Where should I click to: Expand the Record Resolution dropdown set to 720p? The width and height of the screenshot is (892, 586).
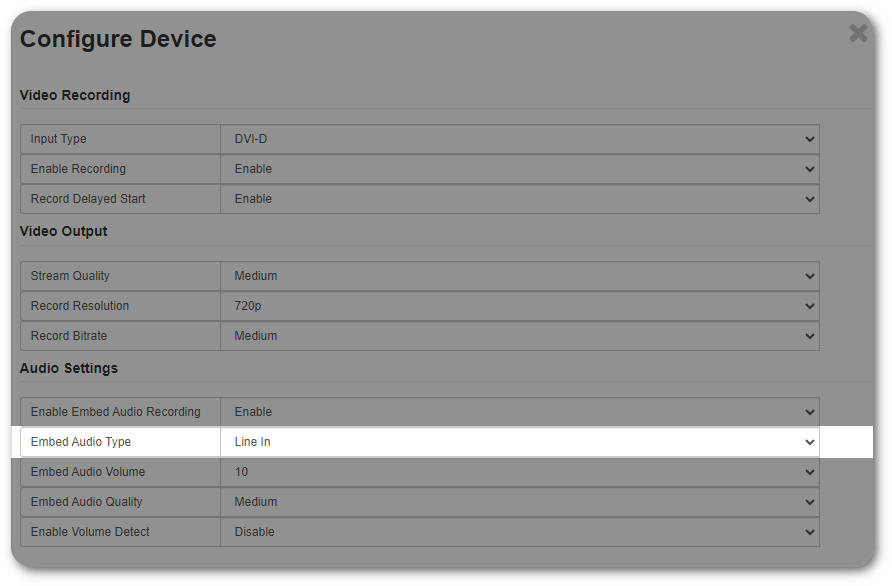[x=520, y=306]
